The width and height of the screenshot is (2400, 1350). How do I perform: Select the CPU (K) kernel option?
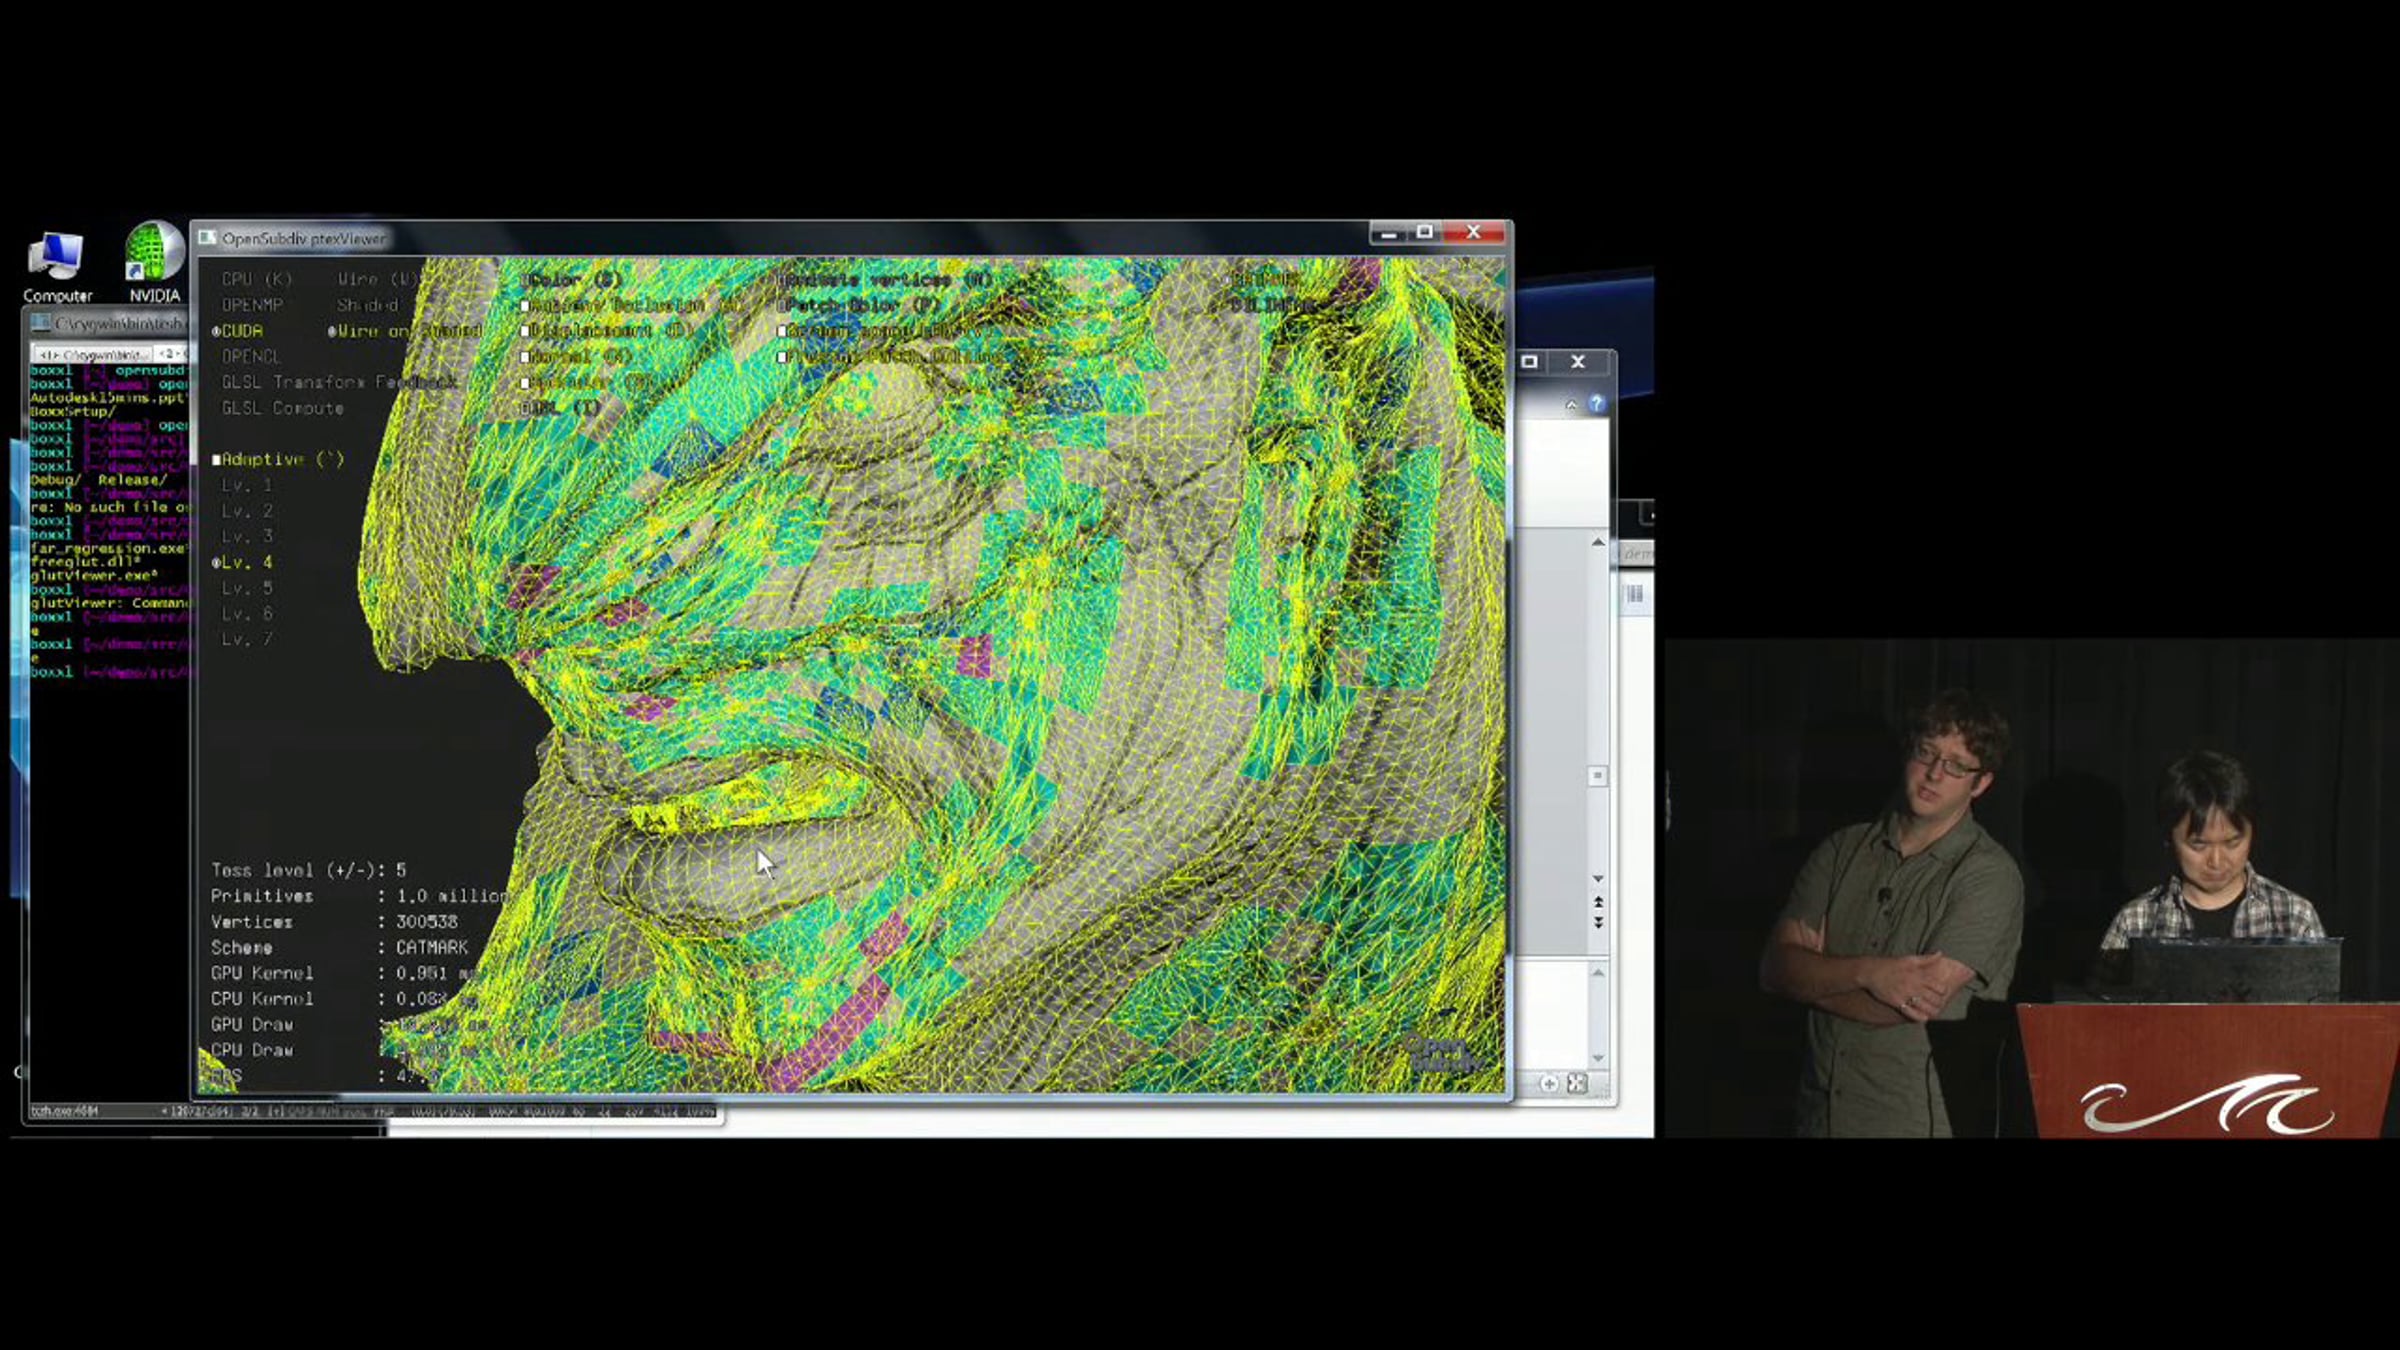tap(256, 279)
